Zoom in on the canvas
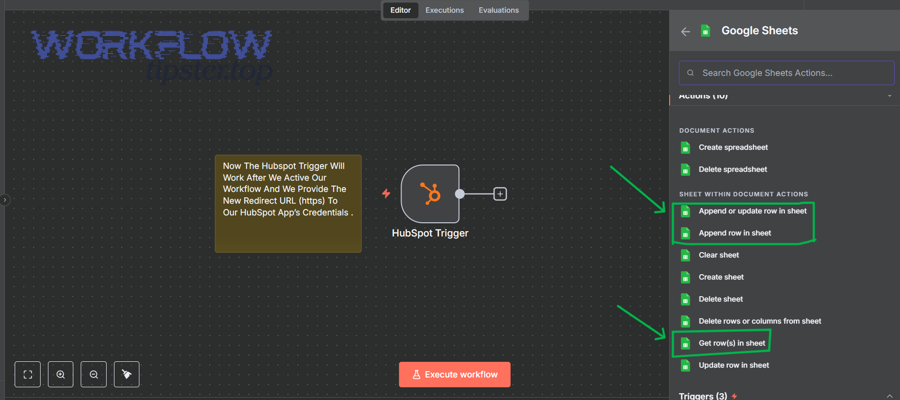Image resolution: width=900 pixels, height=400 pixels. [x=60, y=375]
